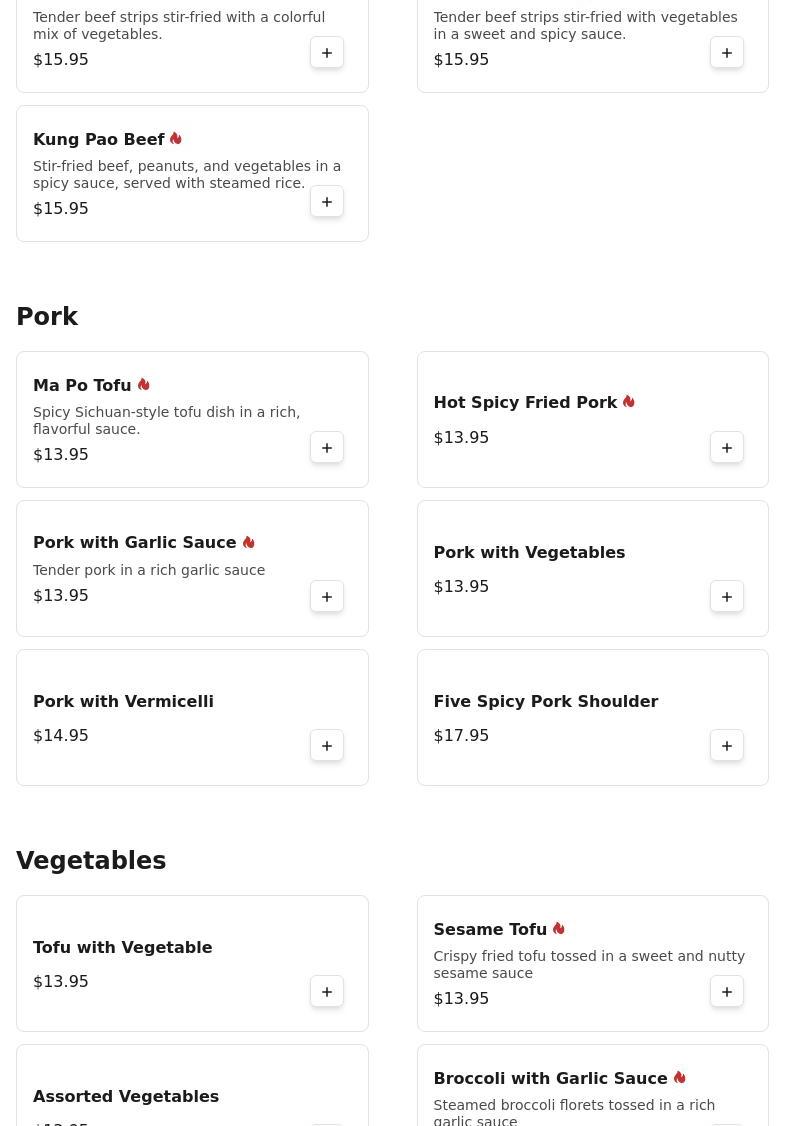Click plus for Tofu with Vegetable
The width and height of the screenshot is (785, 1126).
(327, 992)
